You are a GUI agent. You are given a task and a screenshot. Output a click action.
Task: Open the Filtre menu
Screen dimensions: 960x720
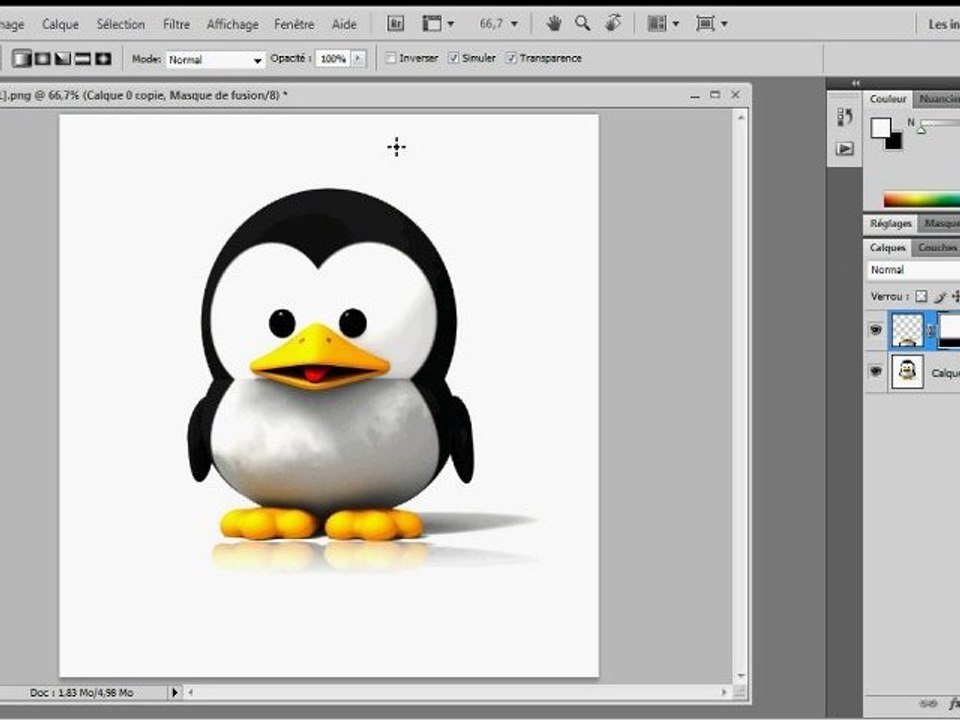point(176,24)
